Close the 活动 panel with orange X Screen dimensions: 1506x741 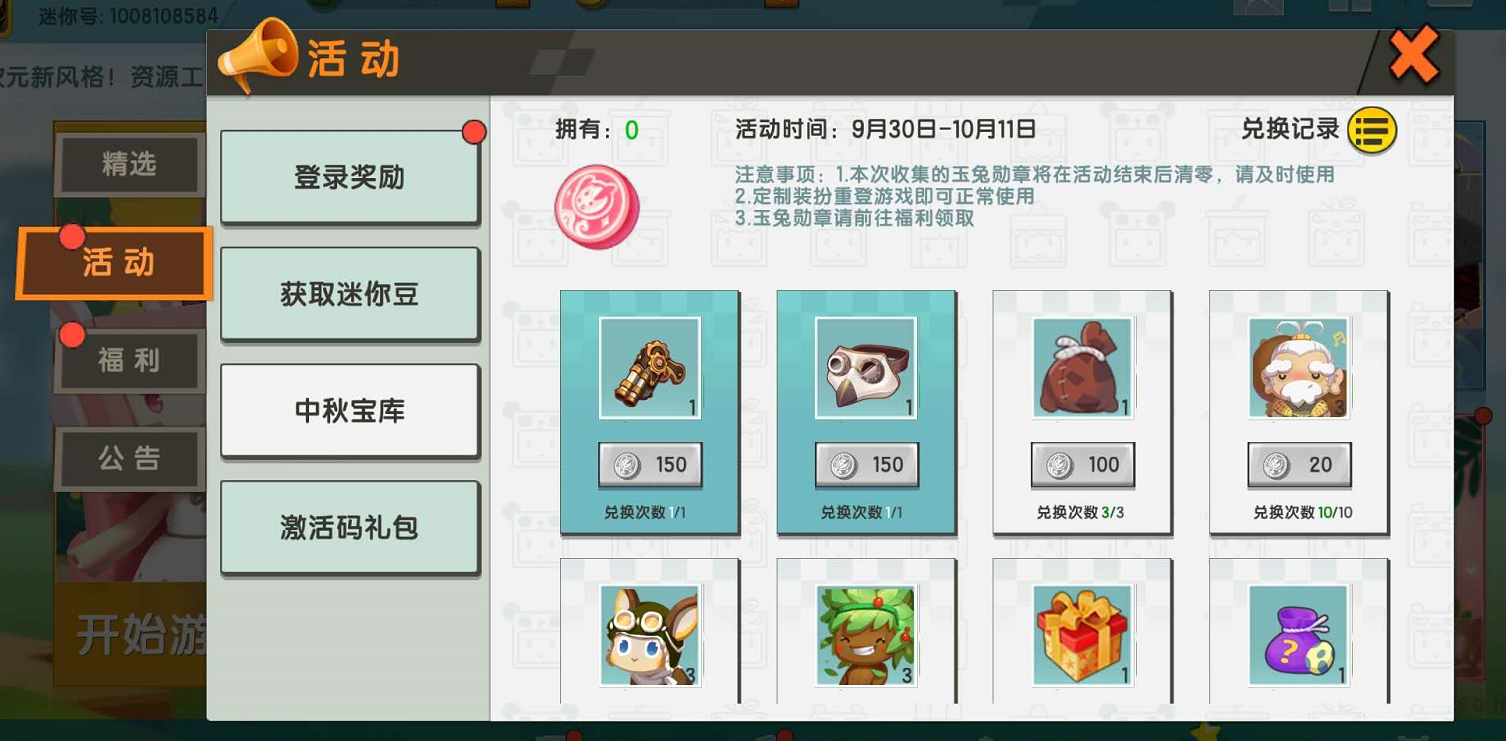(x=1414, y=56)
